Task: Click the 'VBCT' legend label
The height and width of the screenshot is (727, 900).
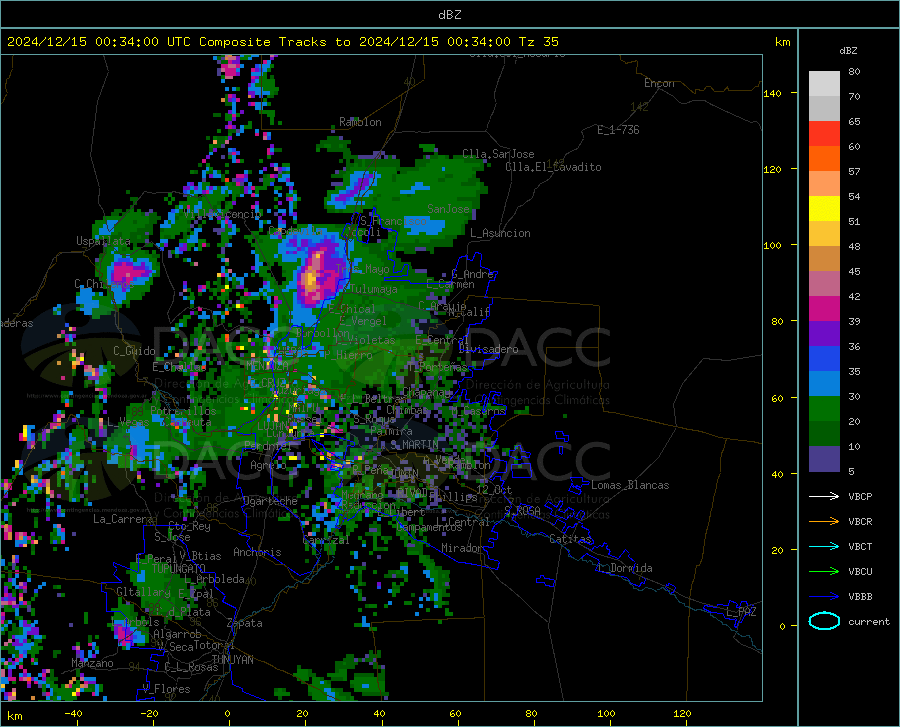Action: [860, 546]
